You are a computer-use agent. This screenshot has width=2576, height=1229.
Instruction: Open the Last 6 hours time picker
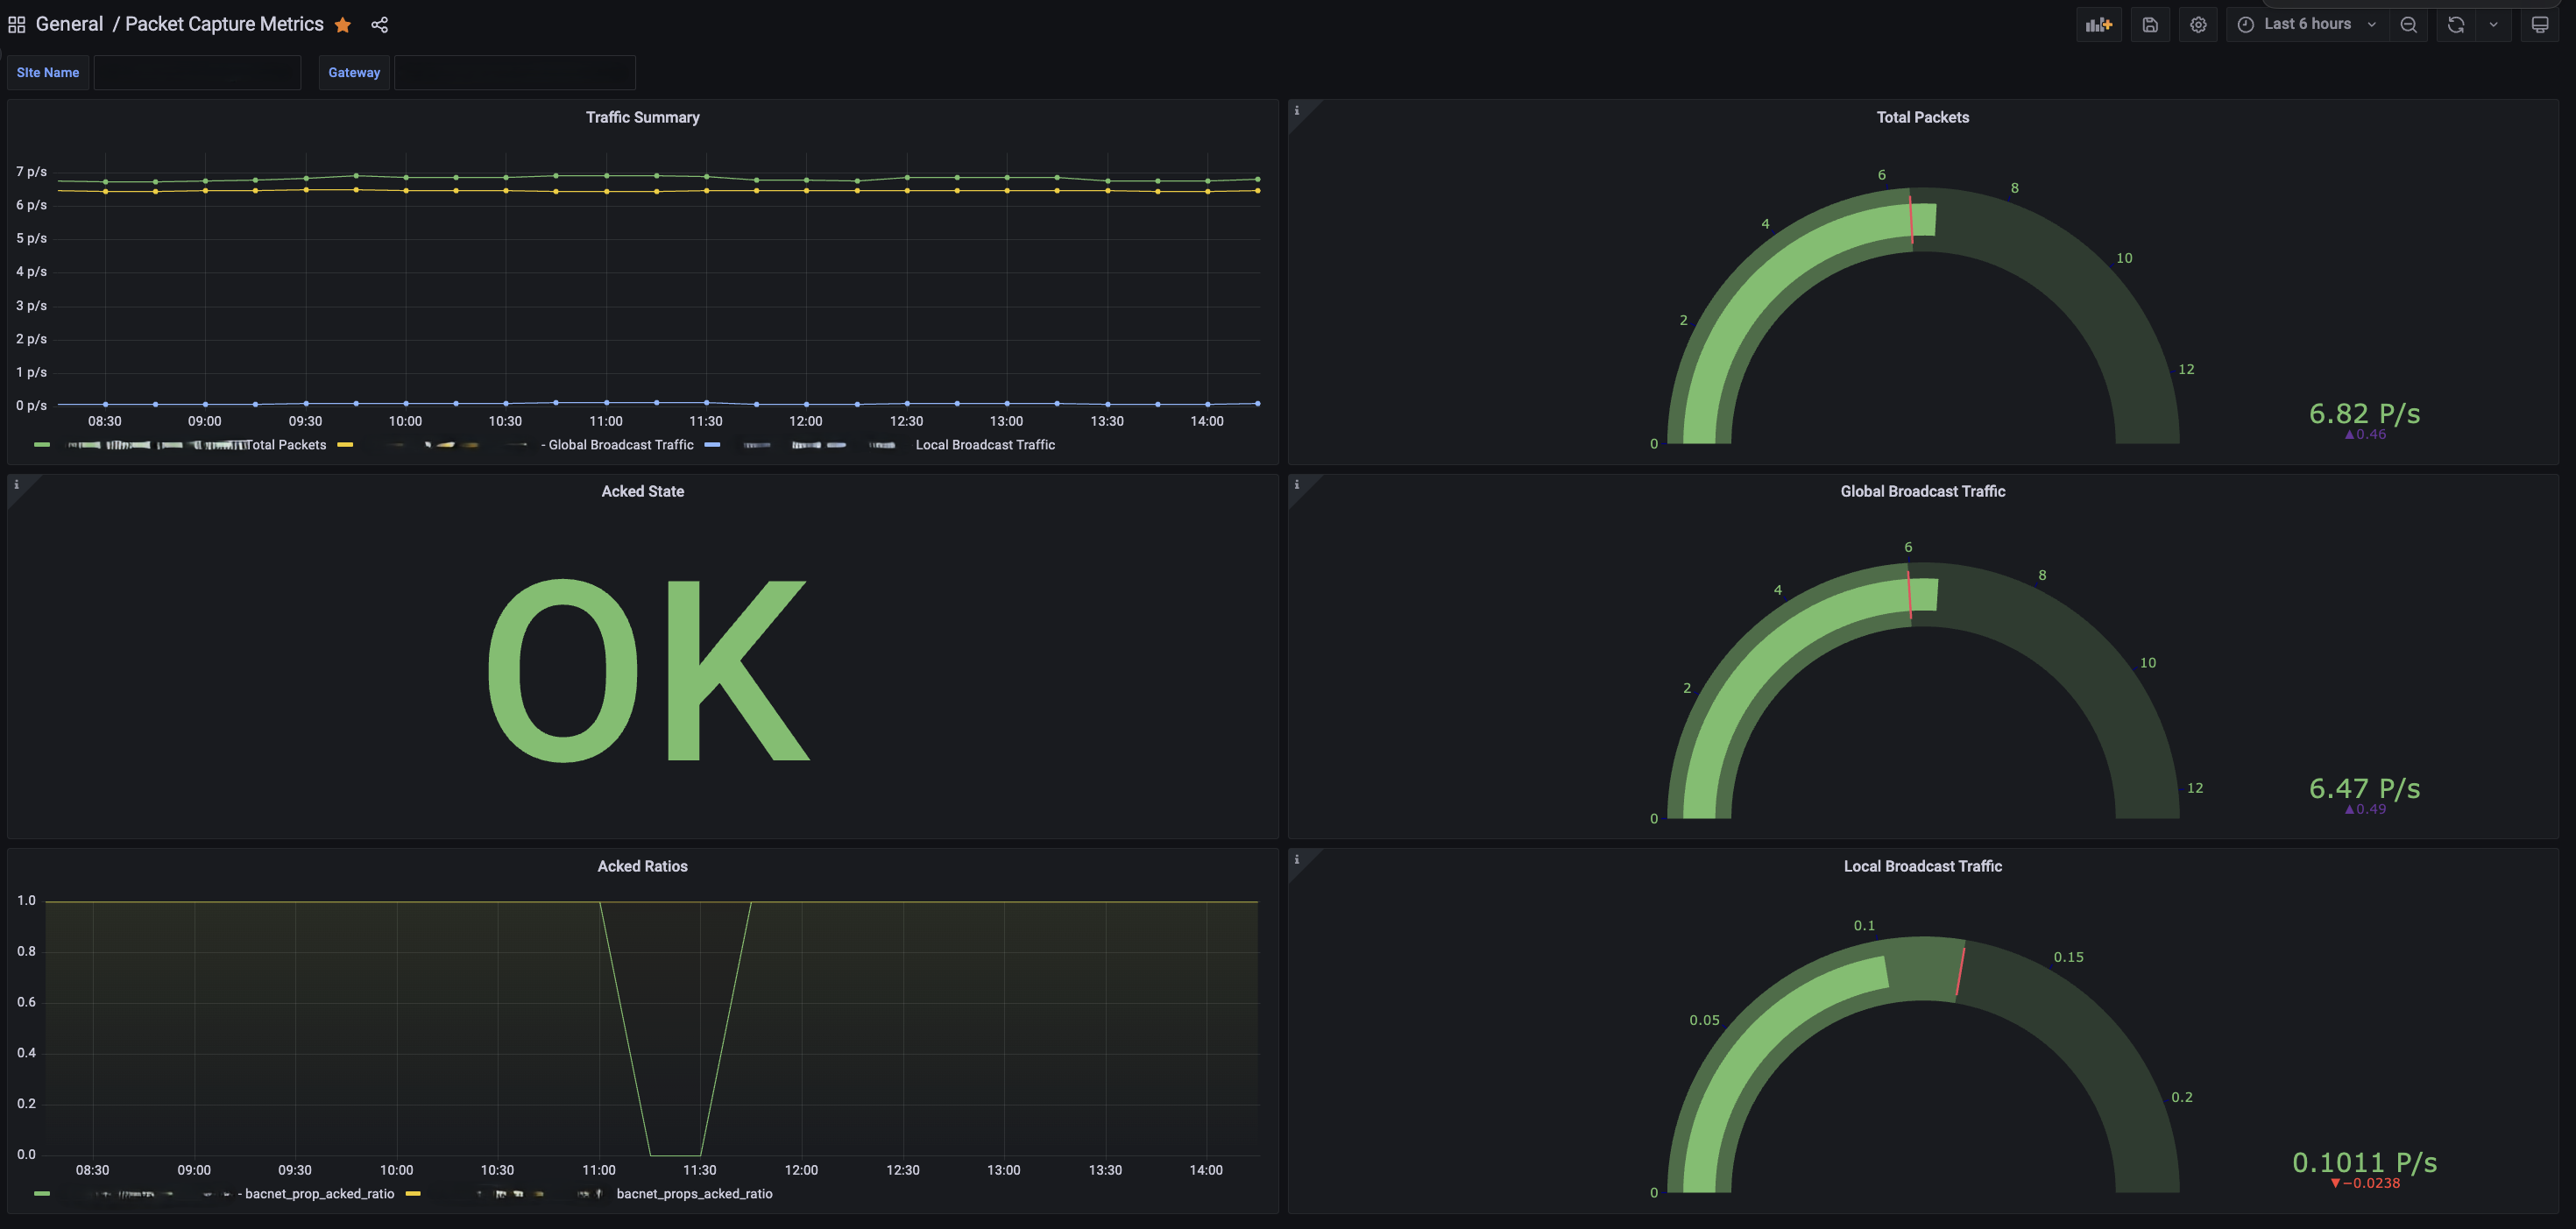tap(2307, 25)
